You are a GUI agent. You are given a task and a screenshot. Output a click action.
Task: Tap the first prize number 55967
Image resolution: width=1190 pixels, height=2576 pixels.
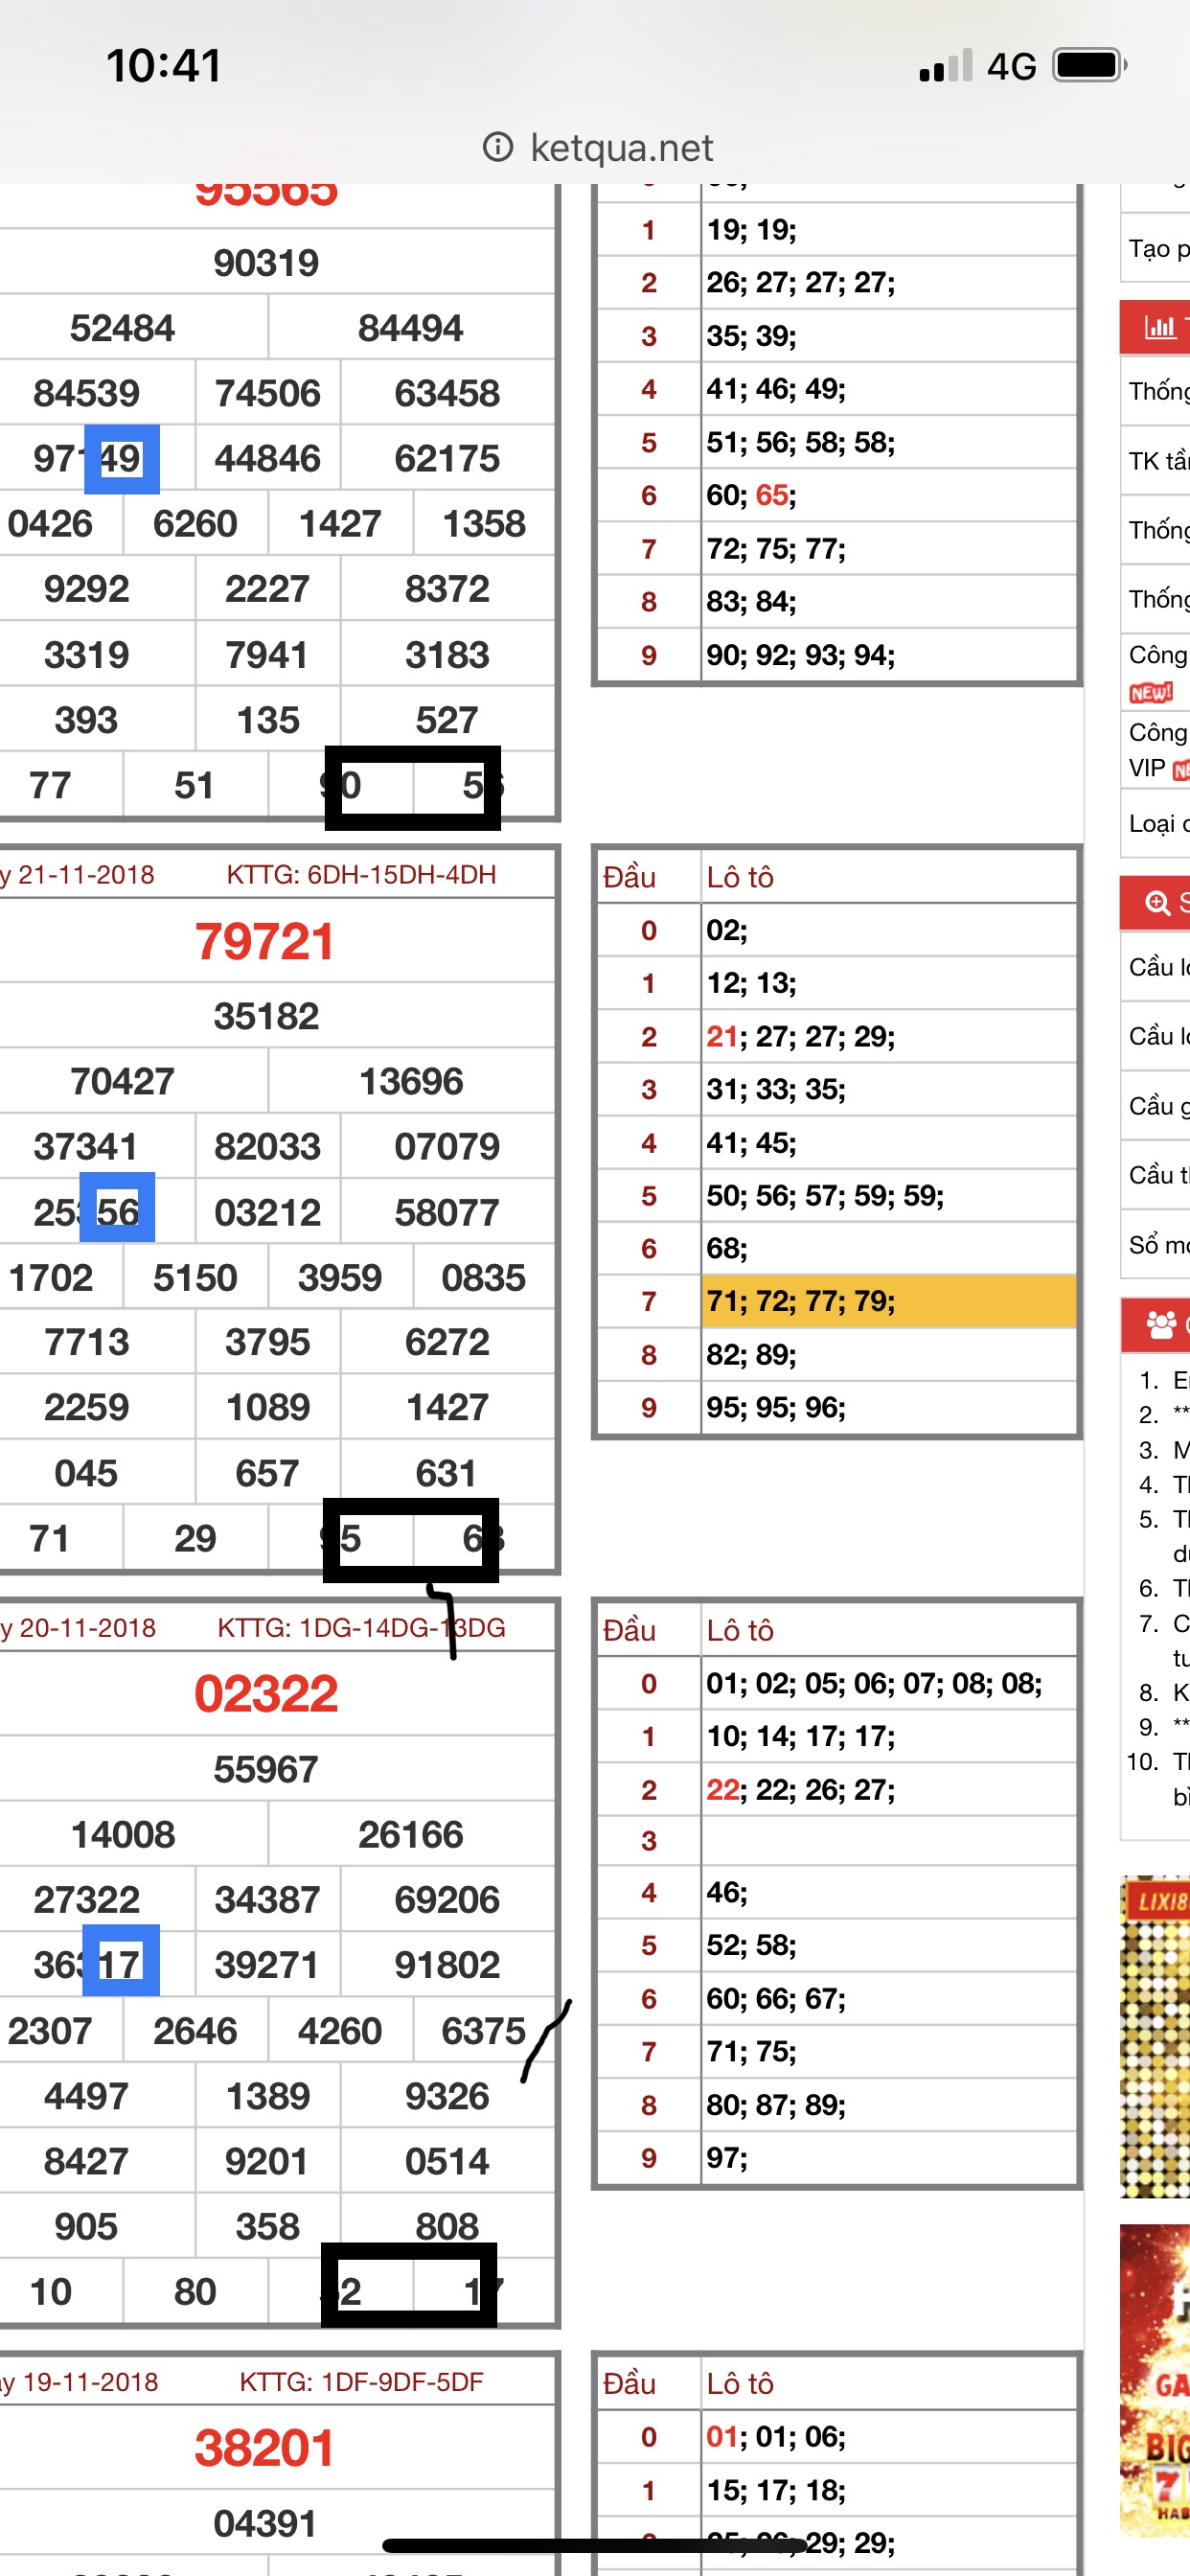[266, 1770]
